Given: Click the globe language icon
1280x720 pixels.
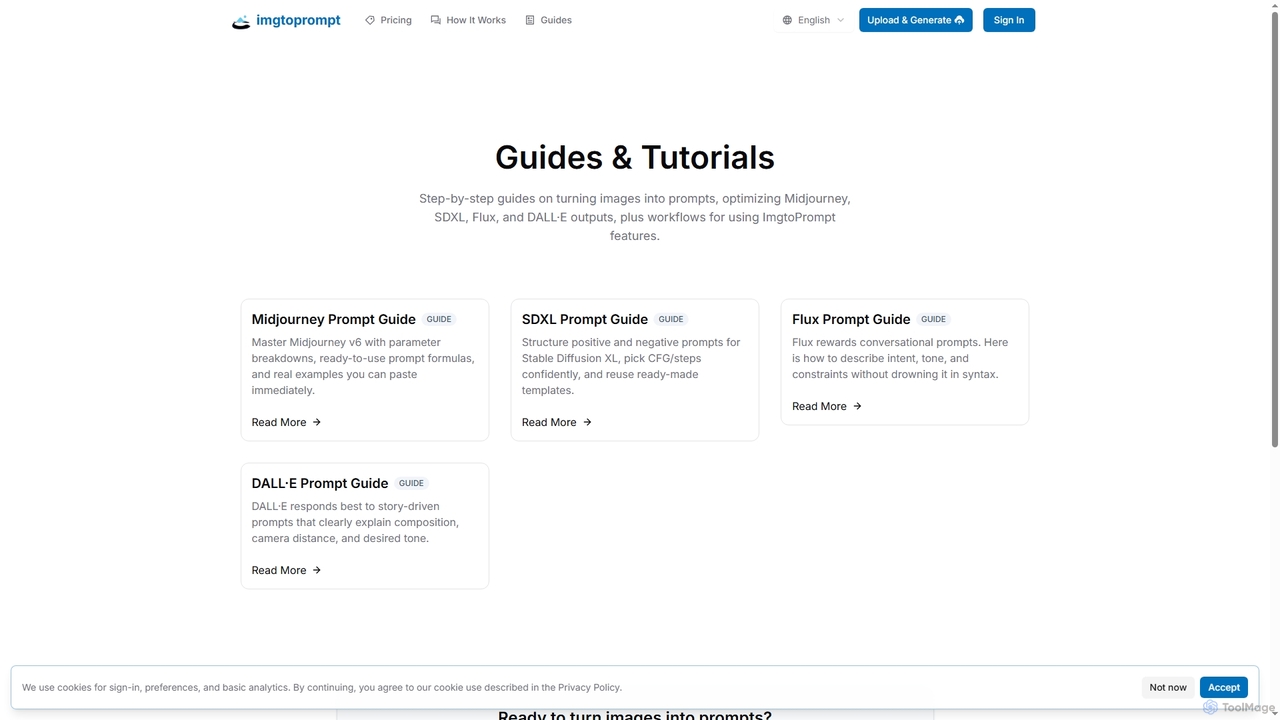Looking at the screenshot, I should point(787,20).
